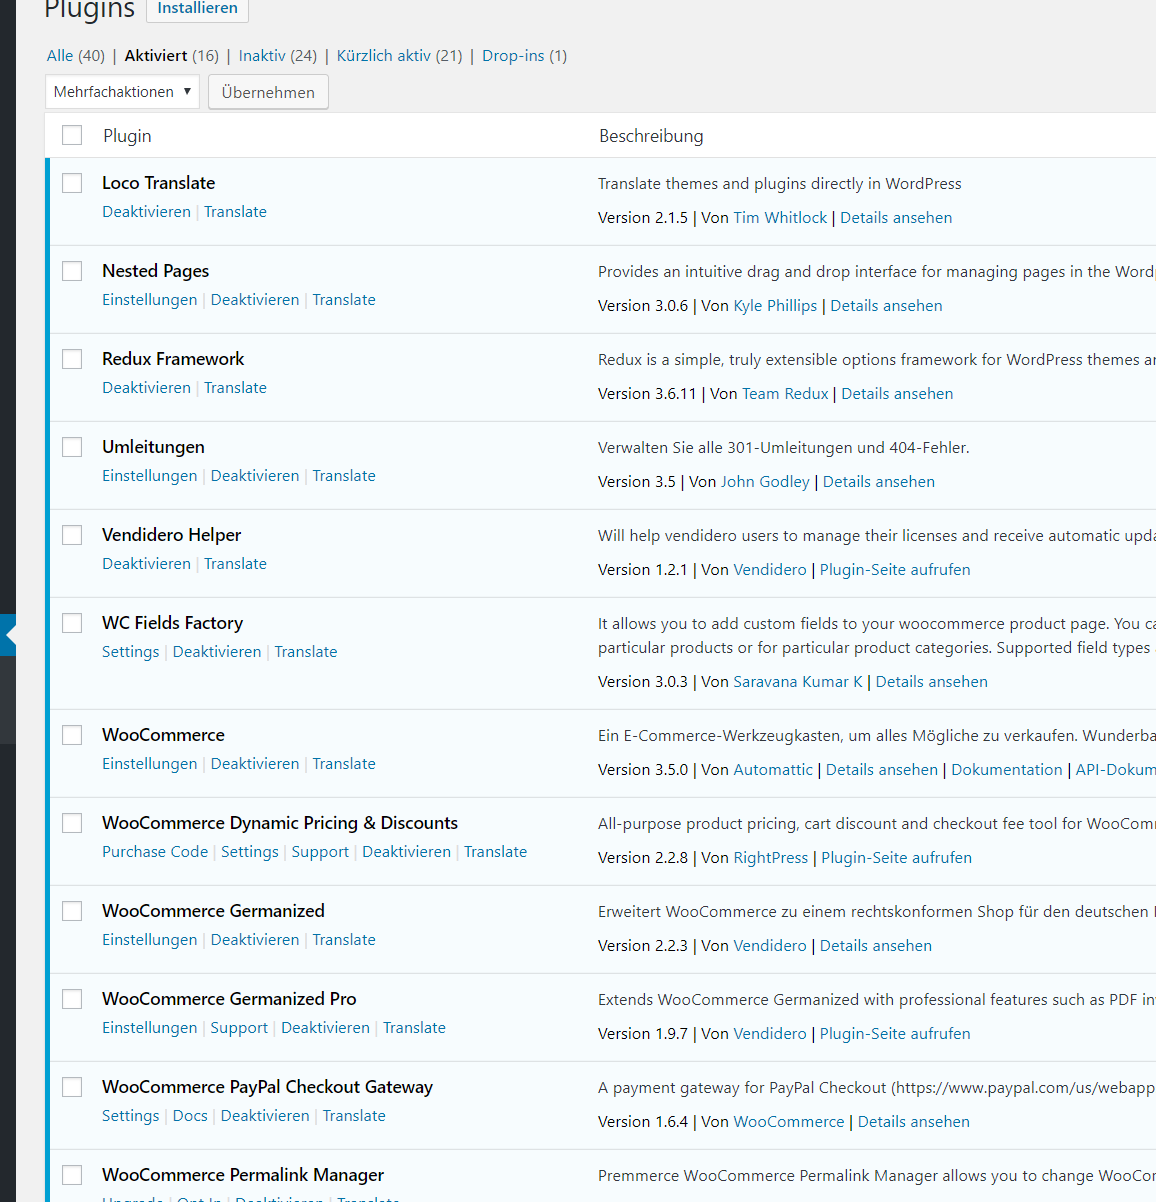Click the Übernehmen button
Screen dimensions: 1156x1202
tap(268, 92)
